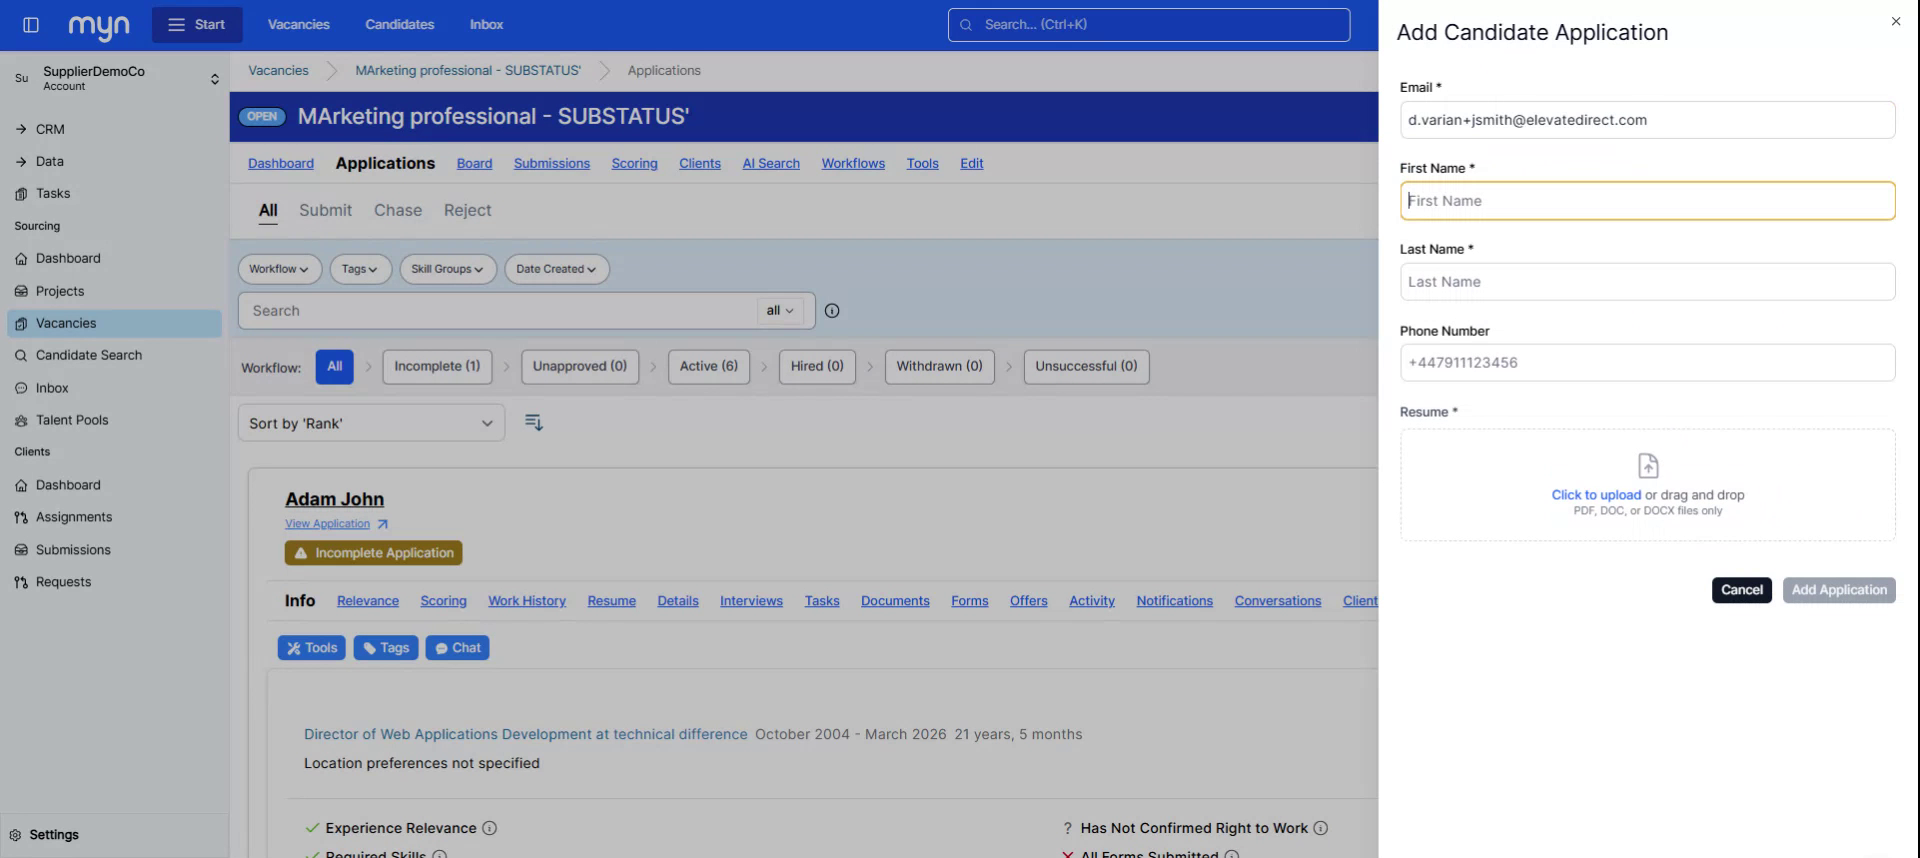Open Settings at sidebar bottom

(54, 835)
